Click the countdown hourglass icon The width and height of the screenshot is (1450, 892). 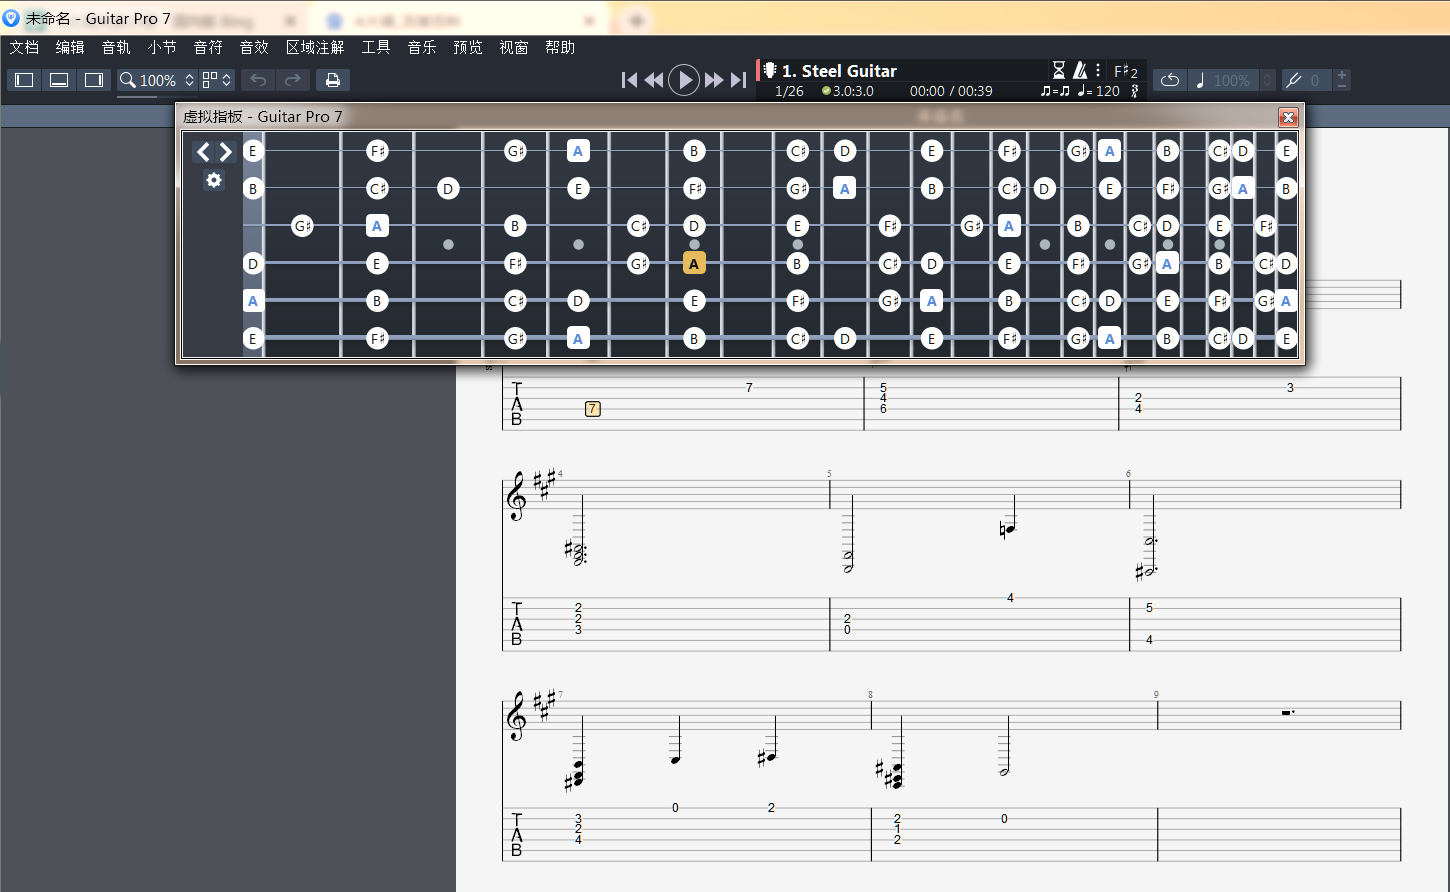[x=1059, y=70]
